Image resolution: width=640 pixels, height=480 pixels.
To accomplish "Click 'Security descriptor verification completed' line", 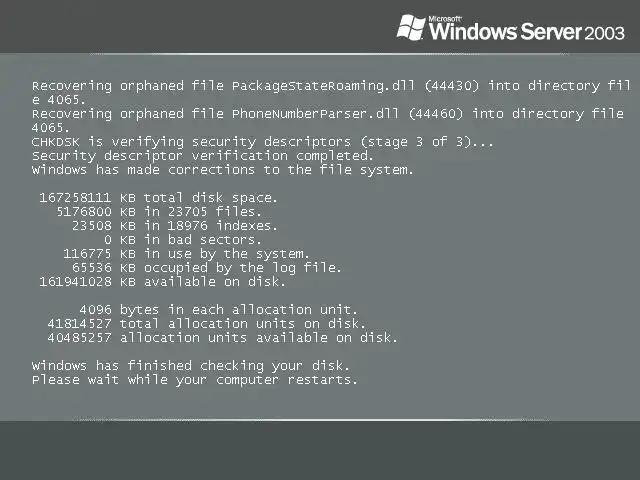I will pos(202,156).
